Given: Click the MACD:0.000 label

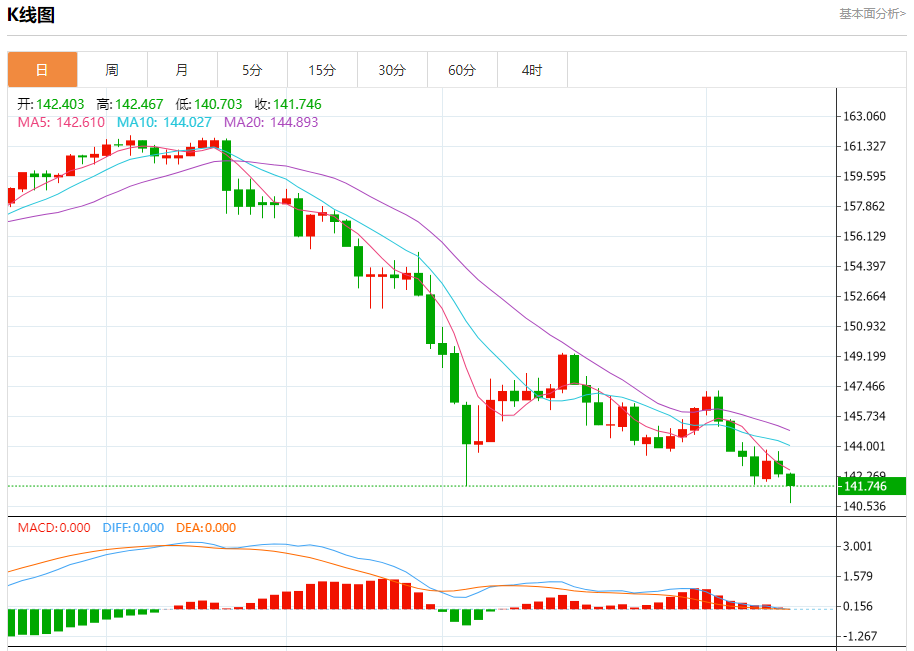Looking at the screenshot, I should tap(54, 527).
